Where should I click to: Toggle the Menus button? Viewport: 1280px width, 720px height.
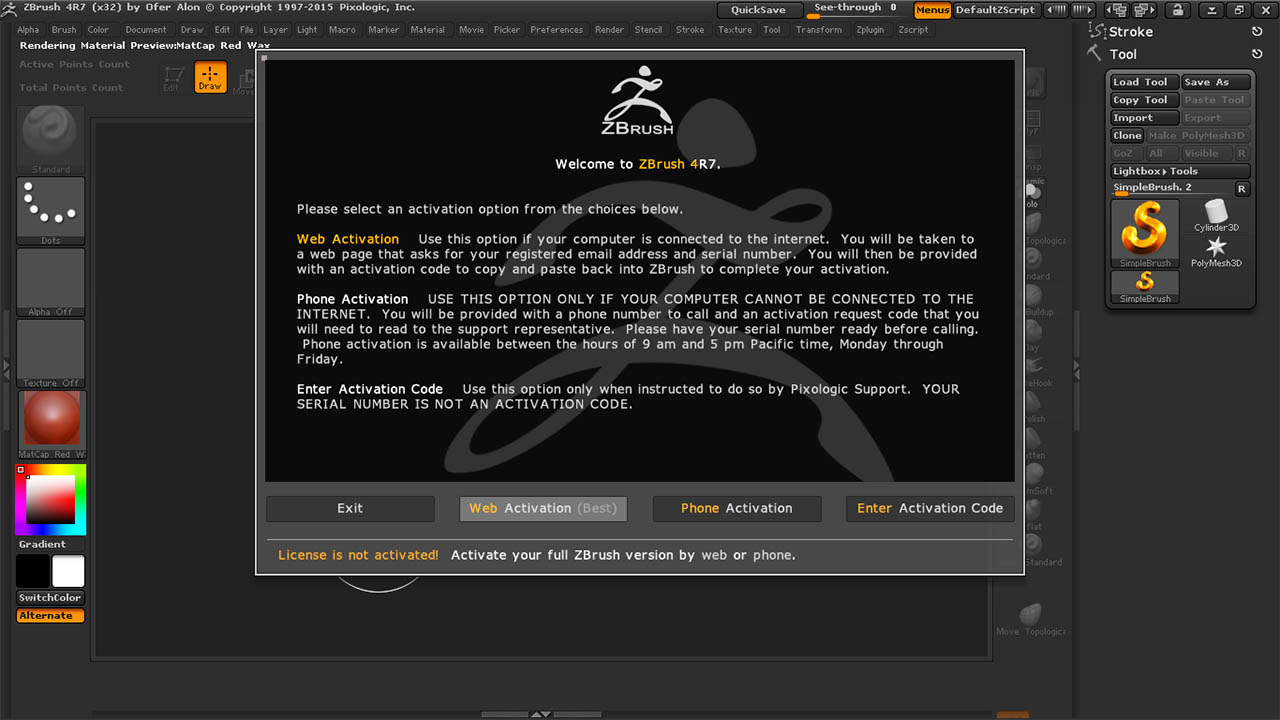932,10
